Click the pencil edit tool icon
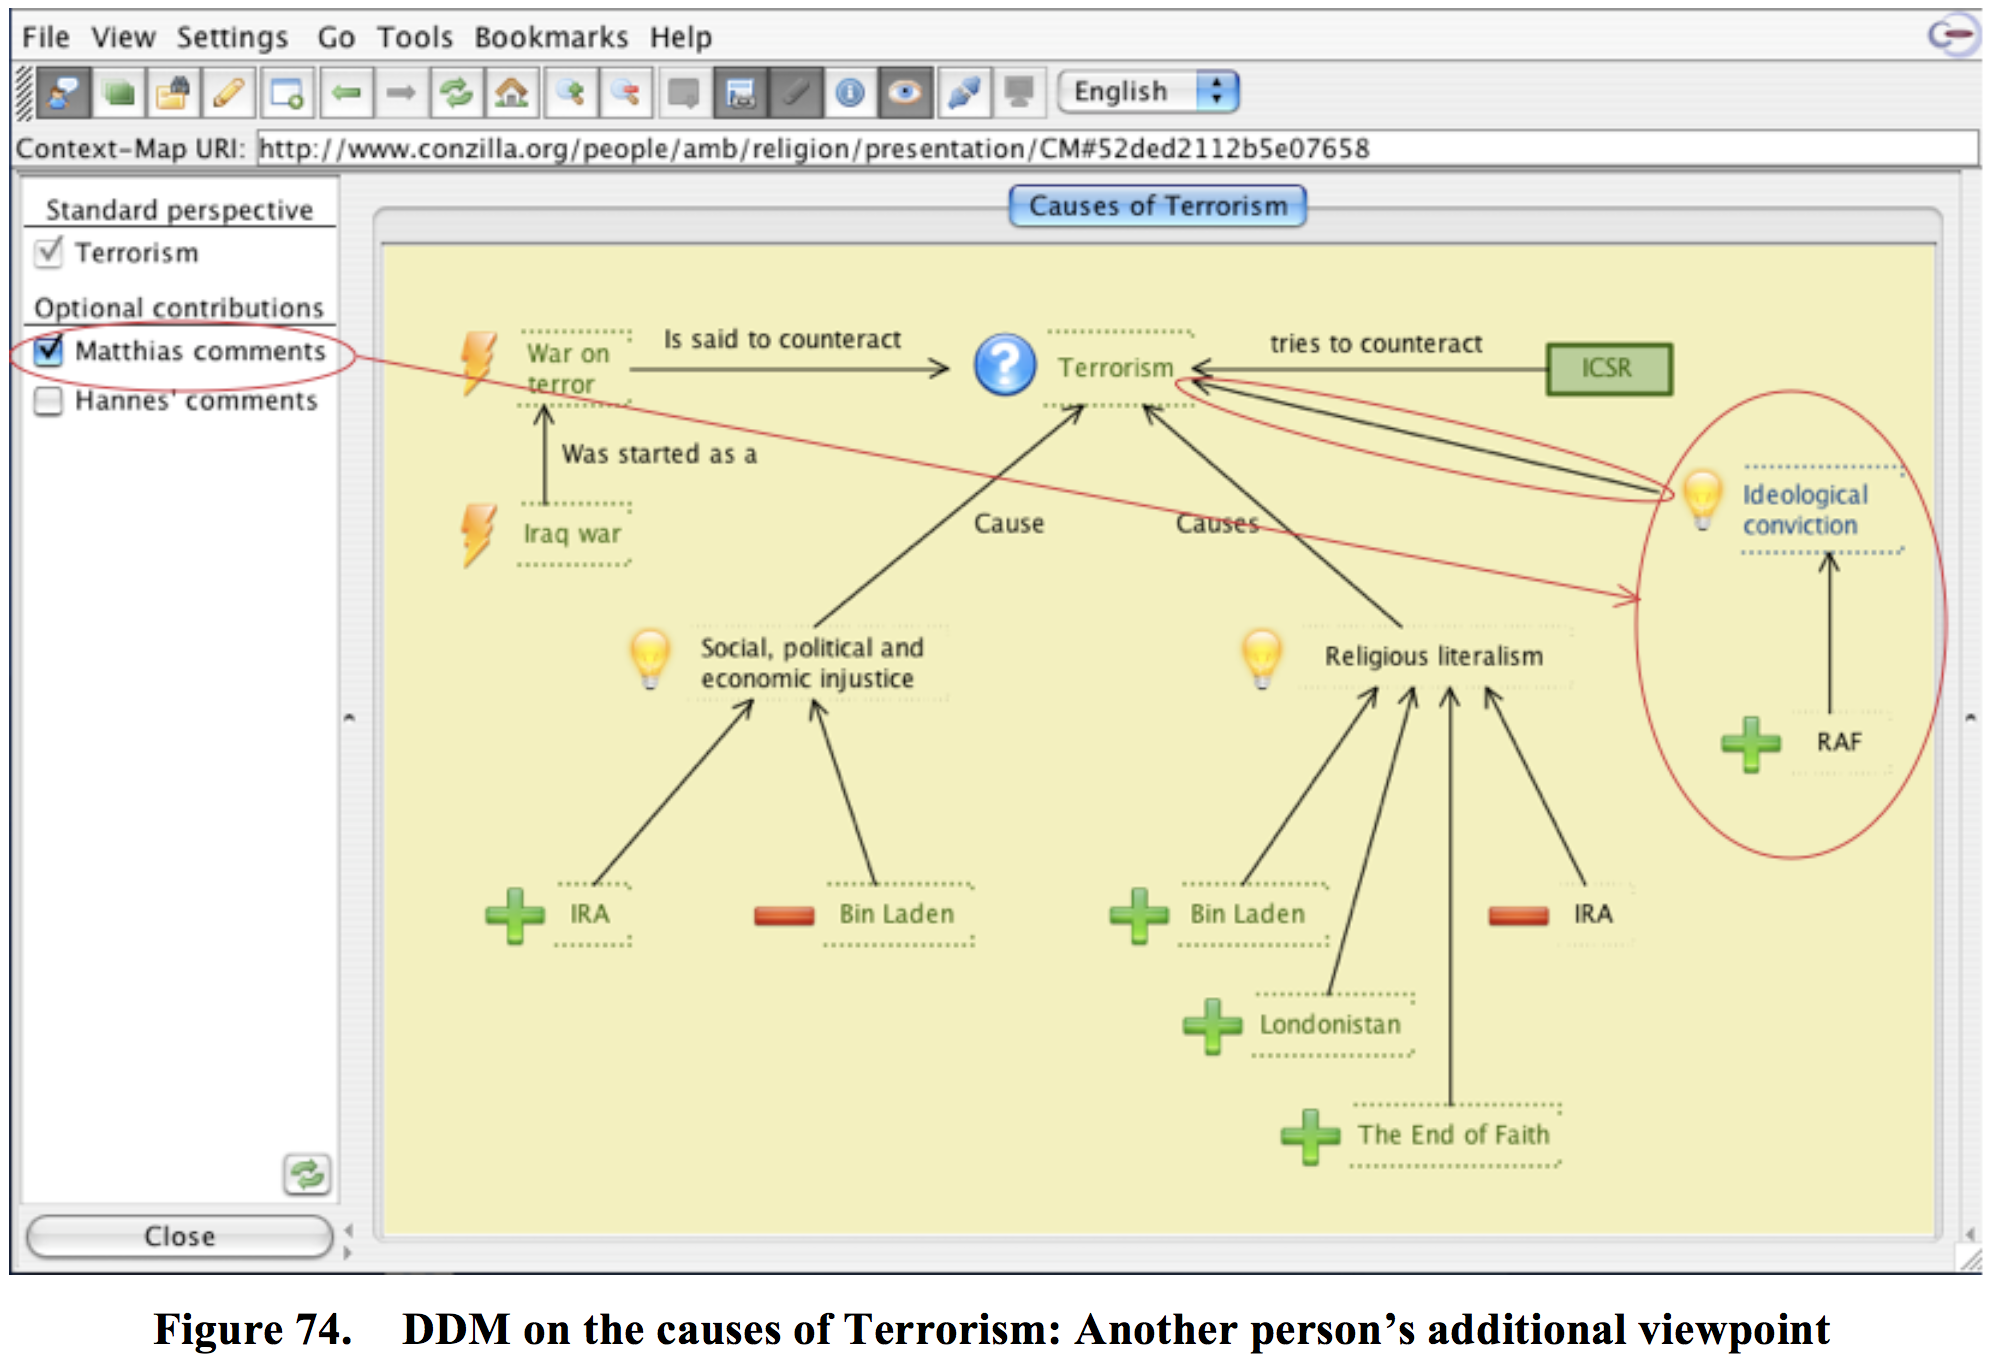The image size is (1990, 1372). click(229, 94)
